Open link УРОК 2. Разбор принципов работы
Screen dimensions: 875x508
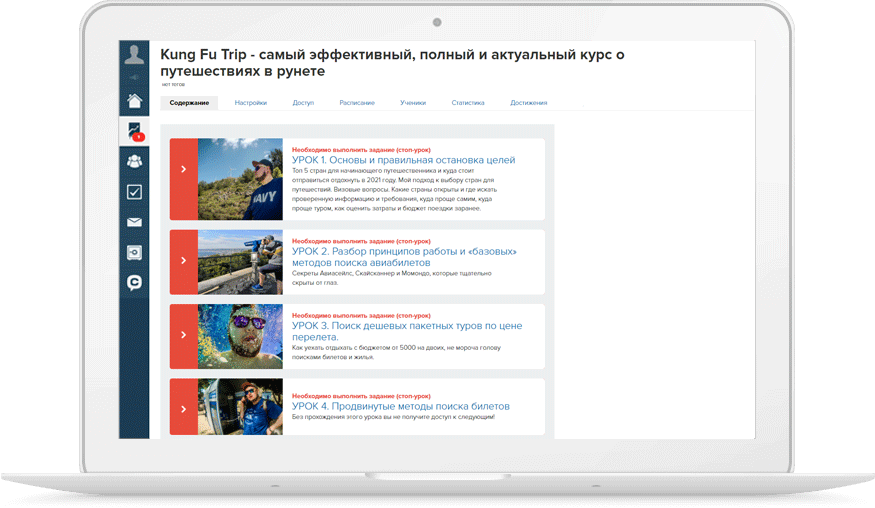(x=404, y=257)
